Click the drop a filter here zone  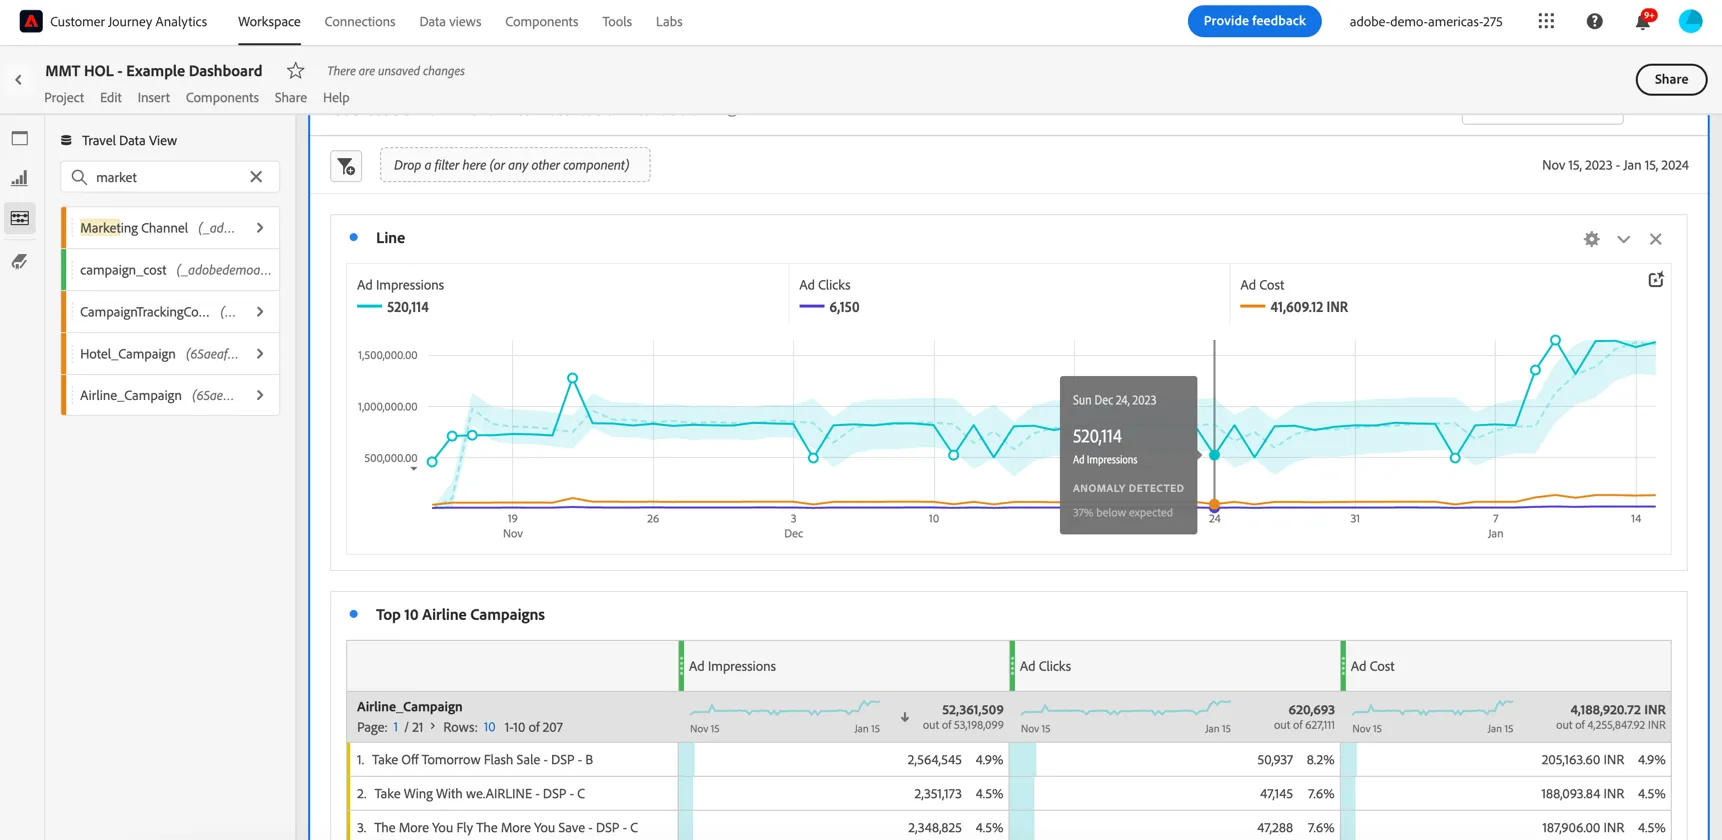(515, 165)
